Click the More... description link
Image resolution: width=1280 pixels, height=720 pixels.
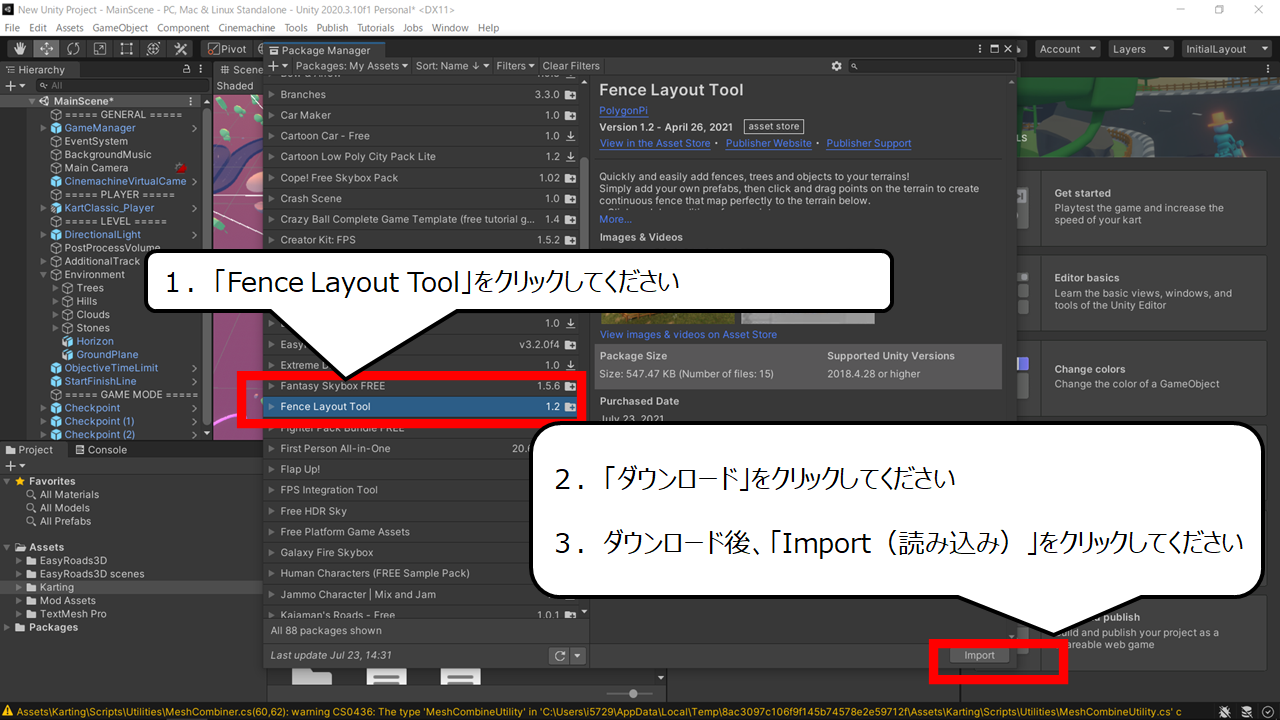point(615,219)
